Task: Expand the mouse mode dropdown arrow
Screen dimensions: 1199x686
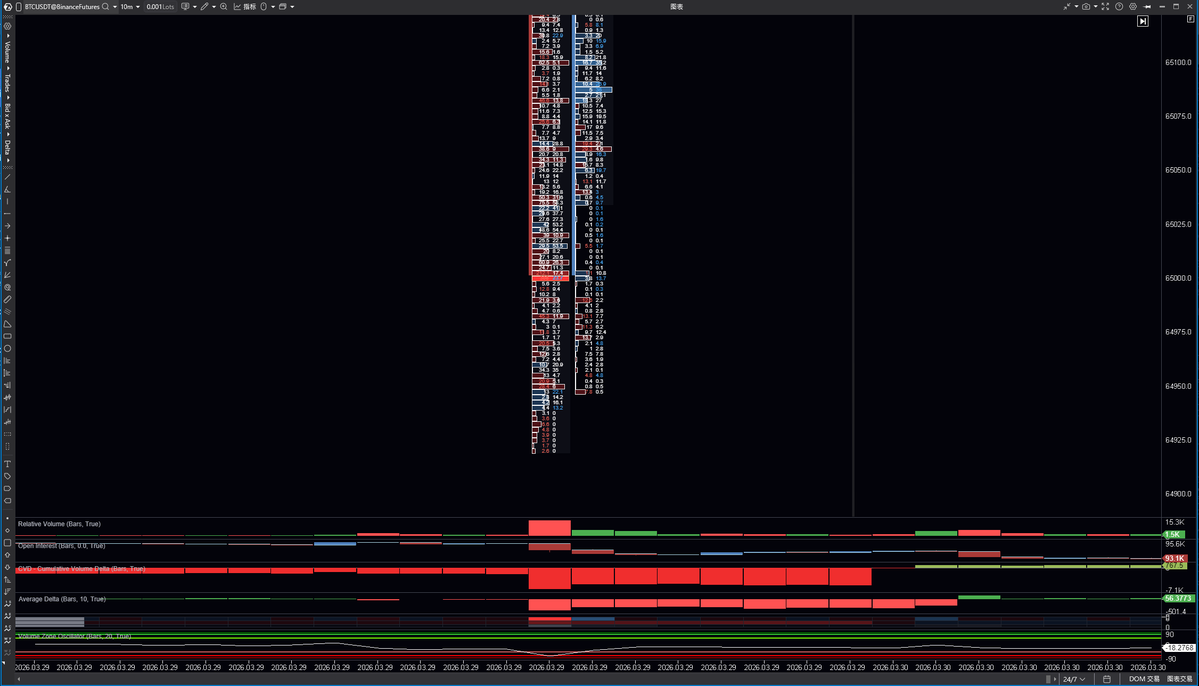Action: (x=273, y=7)
